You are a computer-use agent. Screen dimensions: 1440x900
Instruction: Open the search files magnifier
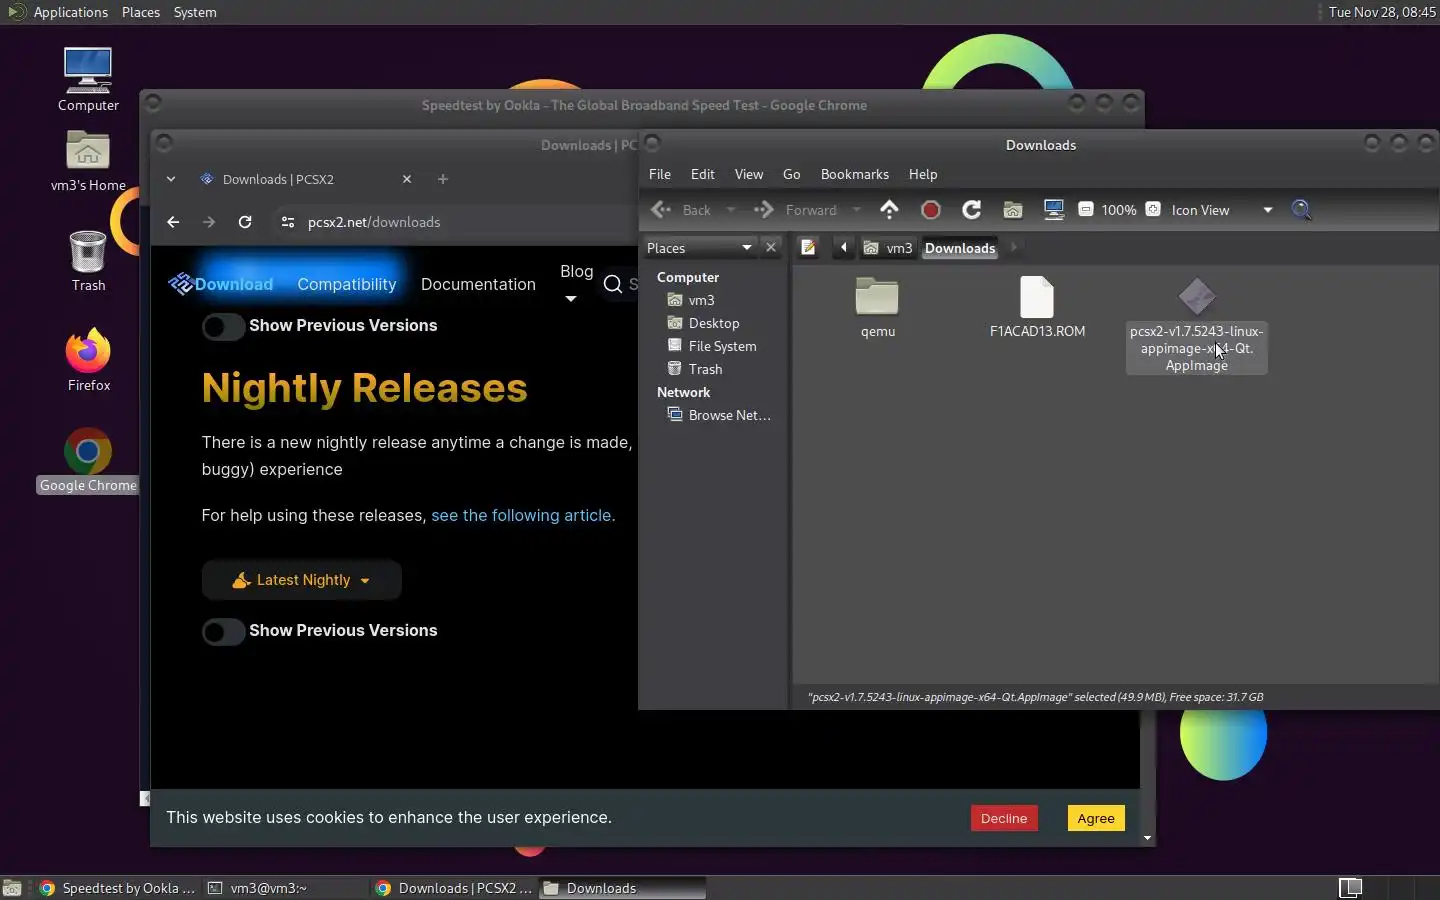(x=1301, y=209)
